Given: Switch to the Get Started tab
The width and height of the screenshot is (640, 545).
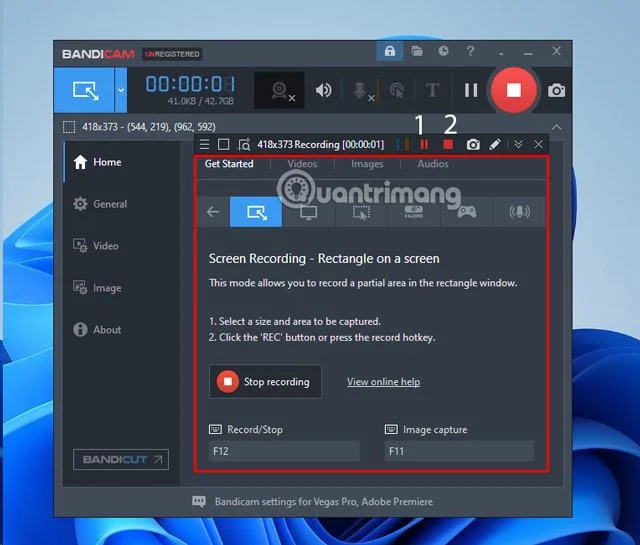Looking at the screenshot, I should click(x=229, y=164).
